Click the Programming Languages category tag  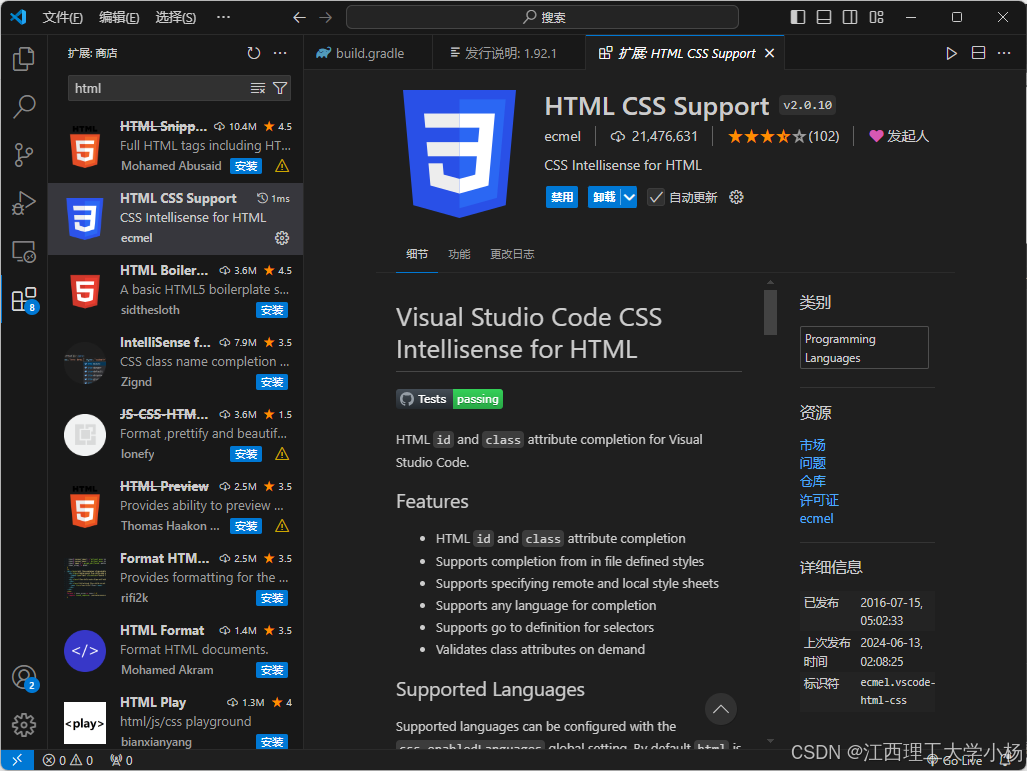(x=864, y=348)
